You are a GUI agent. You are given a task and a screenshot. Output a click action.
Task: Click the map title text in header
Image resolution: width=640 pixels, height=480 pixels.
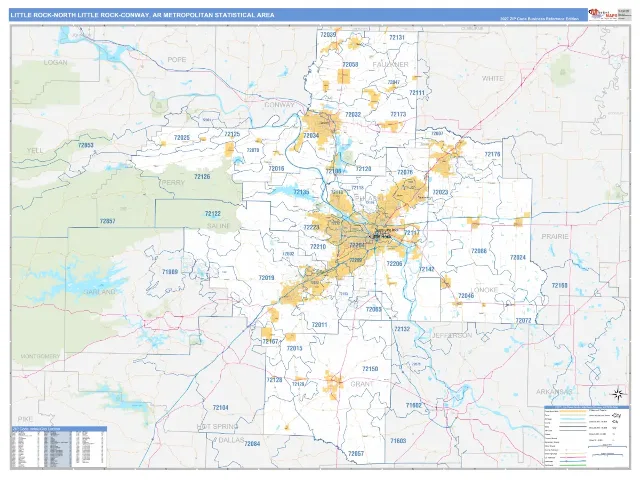pyautogui.click(x=142, y=15)
